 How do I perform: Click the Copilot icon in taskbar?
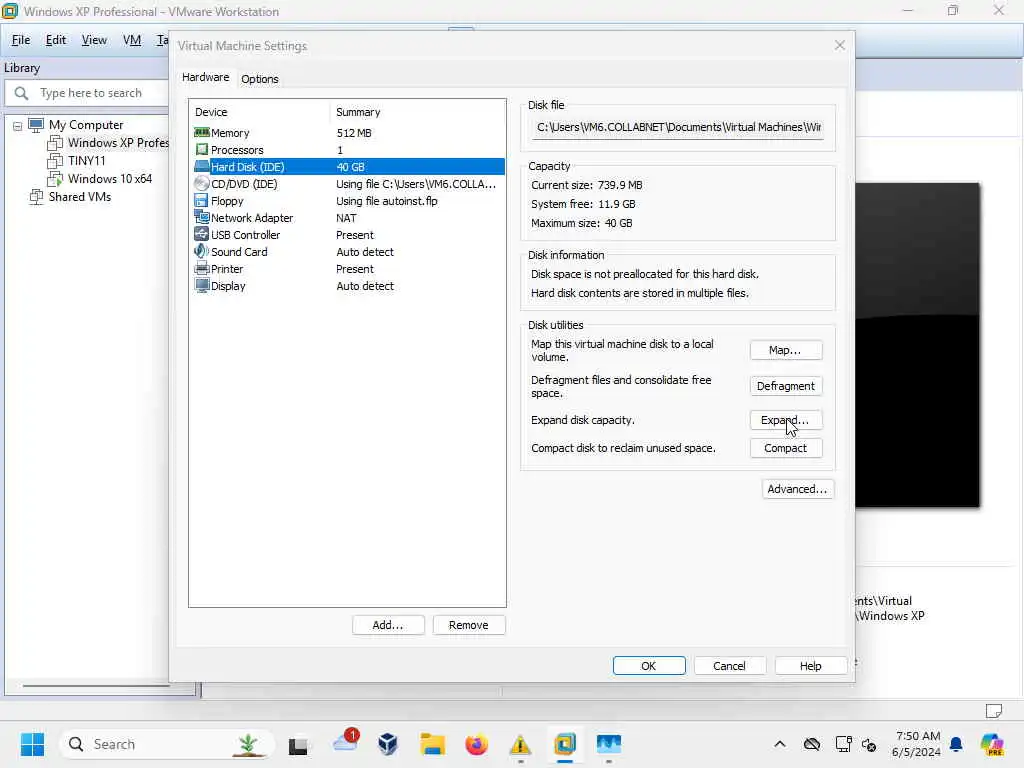[x=992, y=744]
